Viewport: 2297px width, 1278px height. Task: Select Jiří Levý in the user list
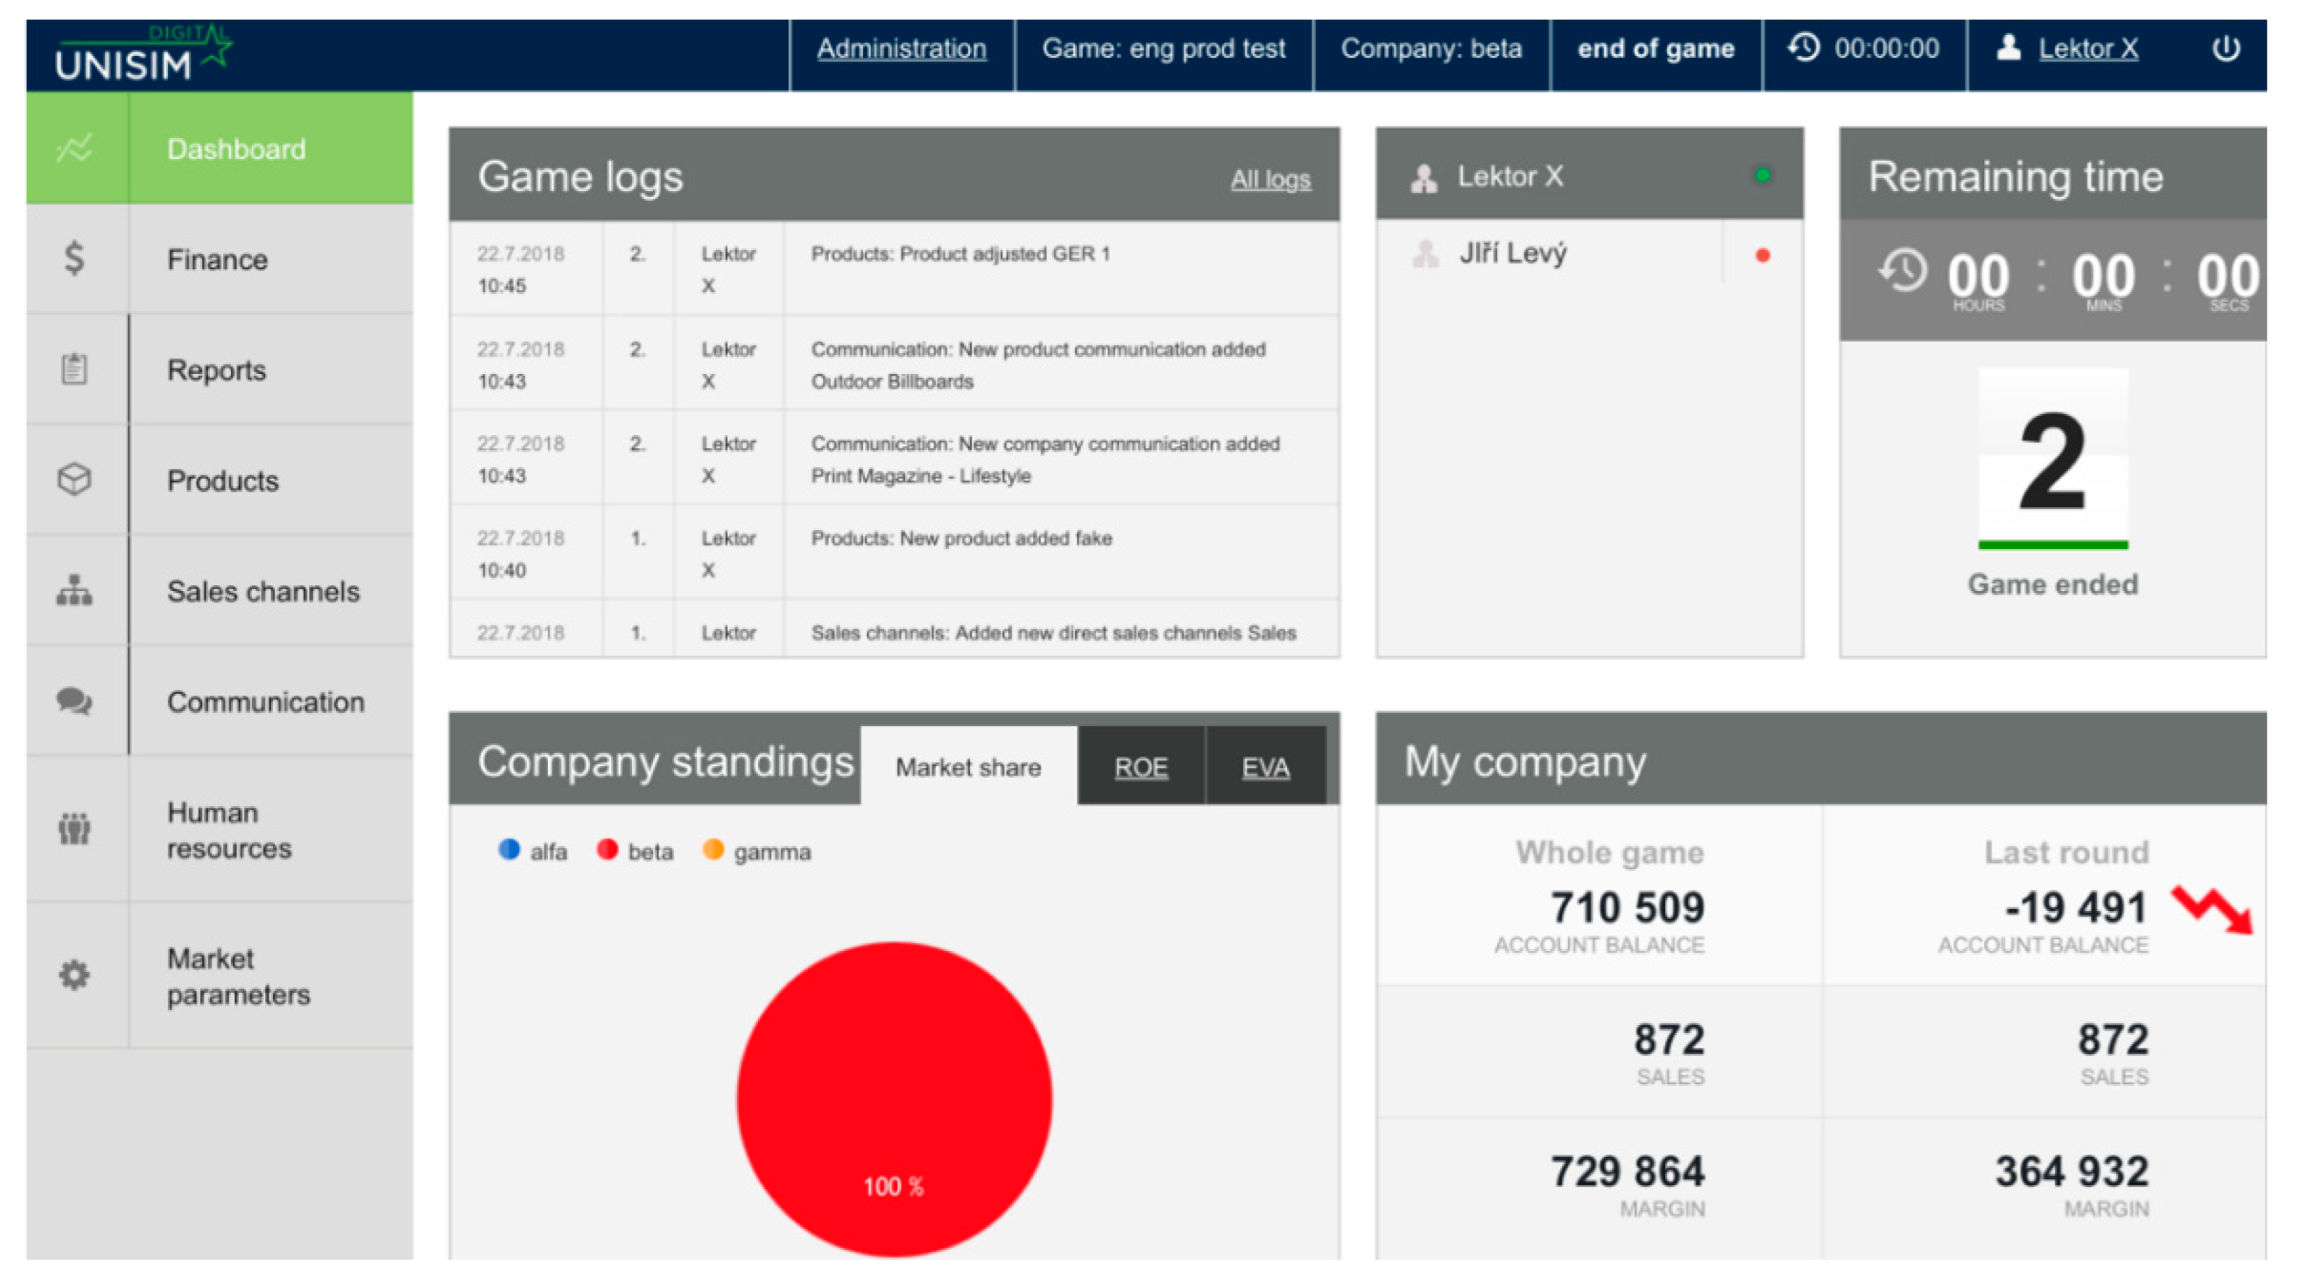click(1512, 254)
